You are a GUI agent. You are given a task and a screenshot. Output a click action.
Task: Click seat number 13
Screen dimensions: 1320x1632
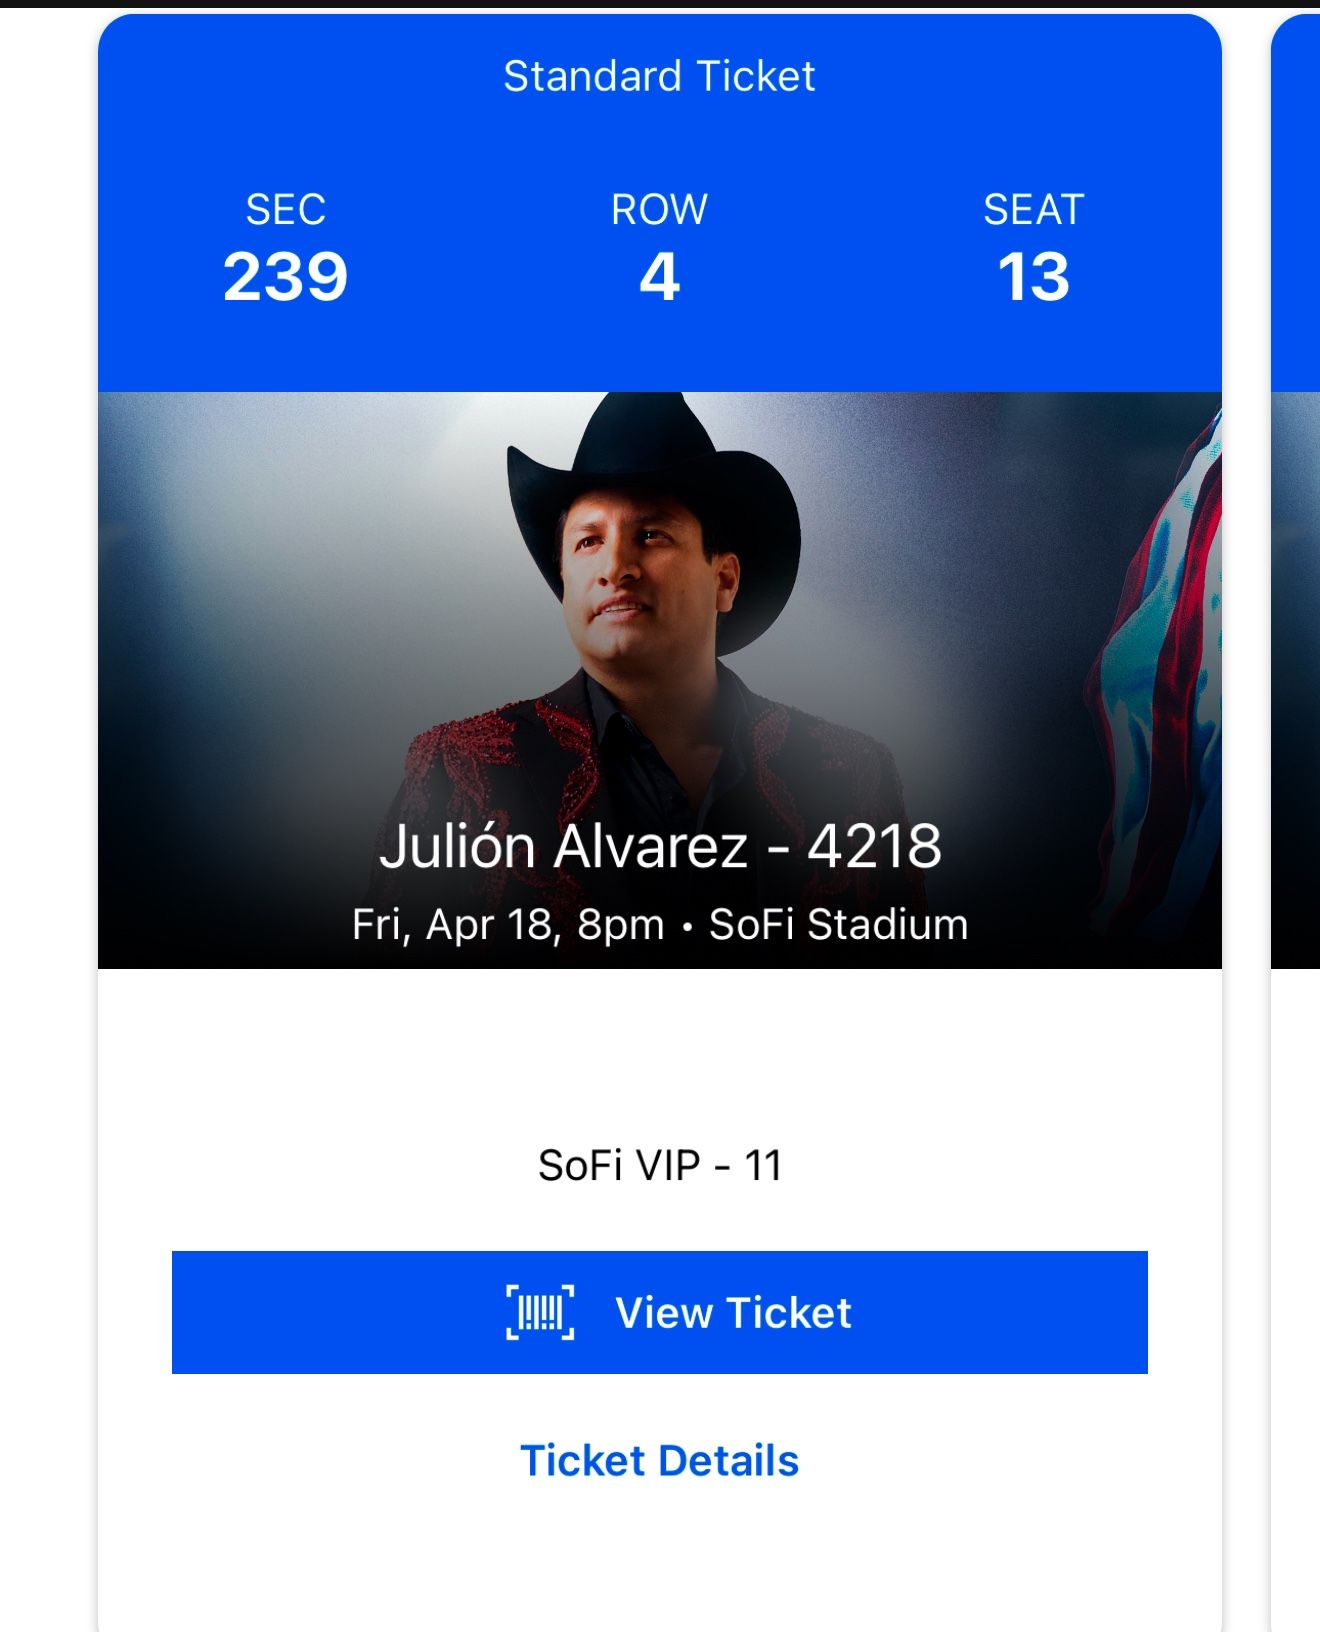(1034, 277)
